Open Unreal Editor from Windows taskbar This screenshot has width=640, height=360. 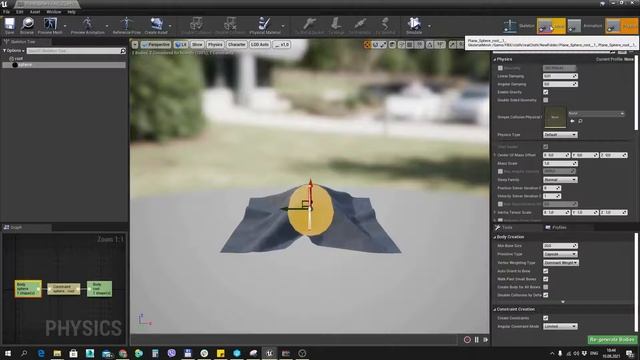[269, 353]
